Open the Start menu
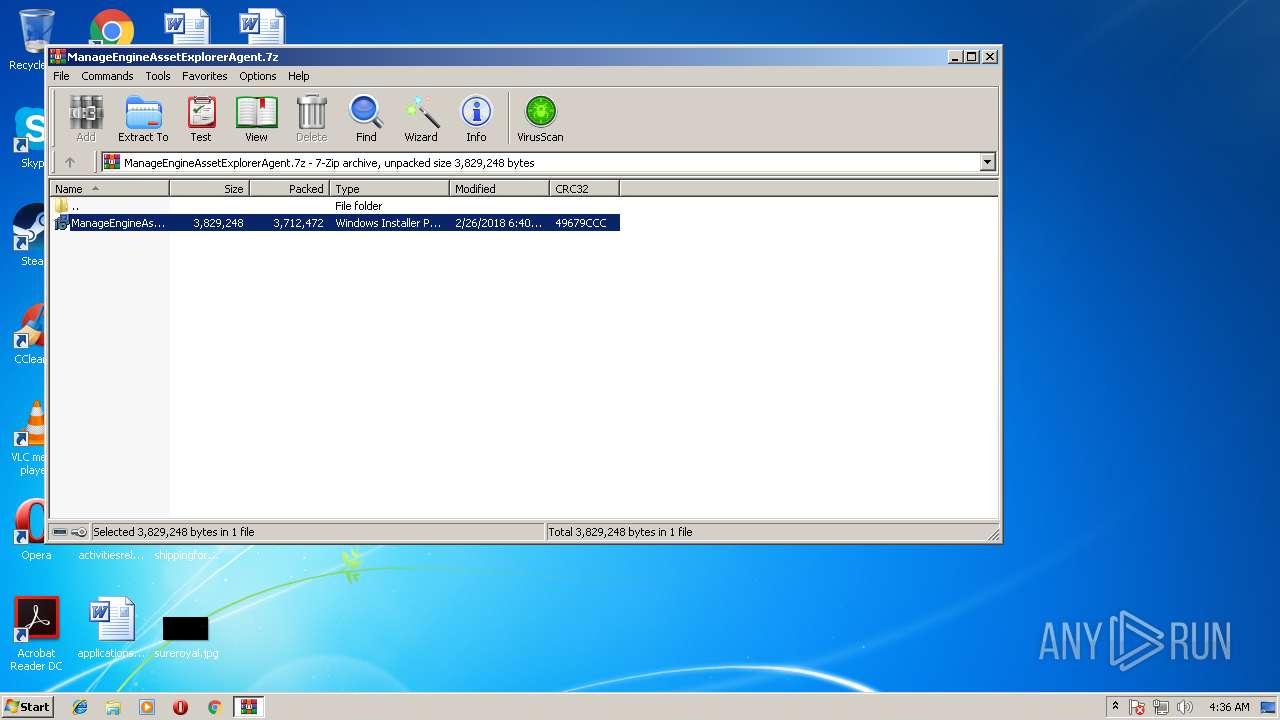 click(27, 706)
